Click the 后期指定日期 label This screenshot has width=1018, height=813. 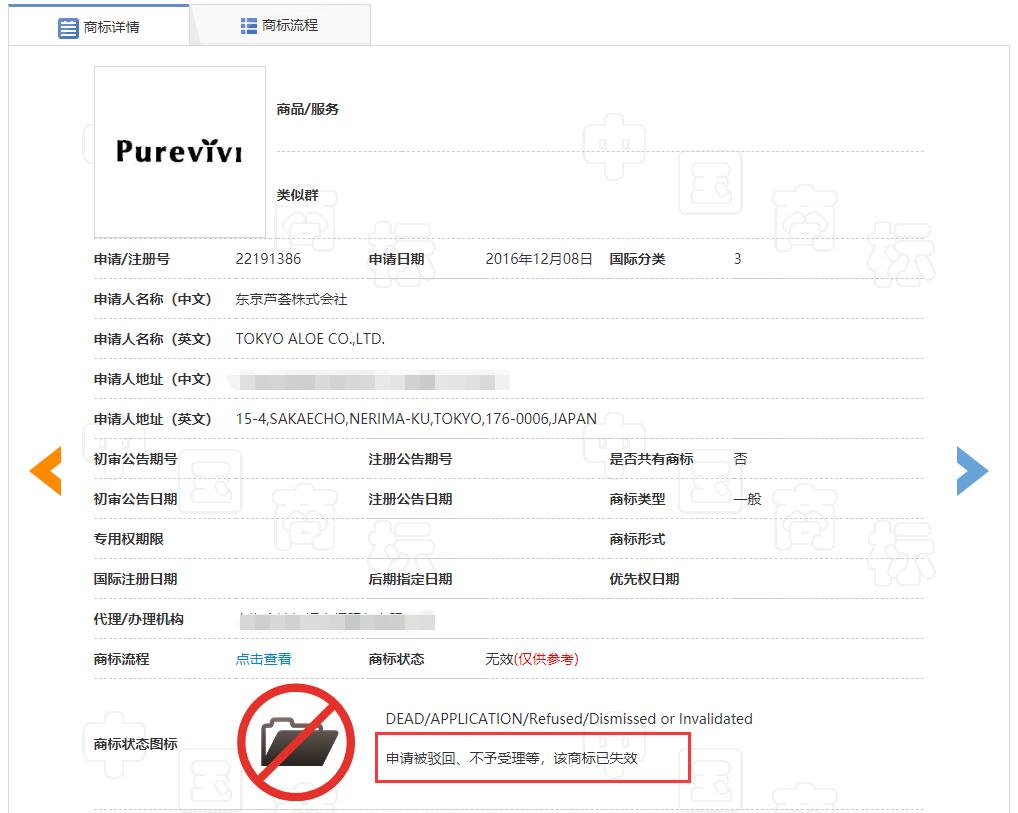(410, 579)
